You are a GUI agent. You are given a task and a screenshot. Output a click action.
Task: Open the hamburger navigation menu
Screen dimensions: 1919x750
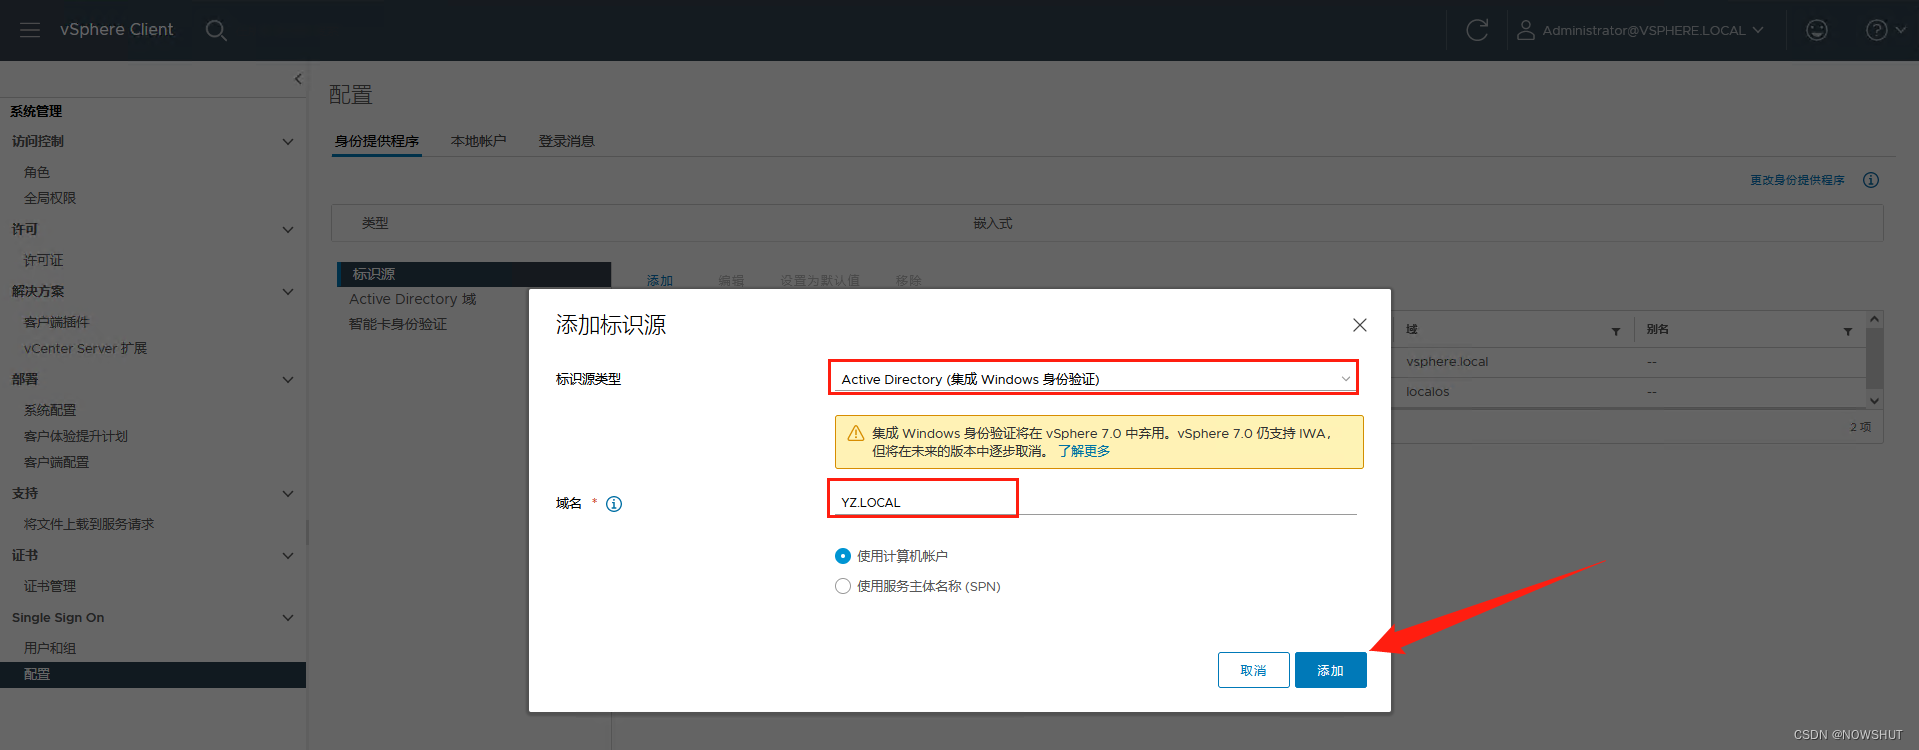[x=30, y=30]
